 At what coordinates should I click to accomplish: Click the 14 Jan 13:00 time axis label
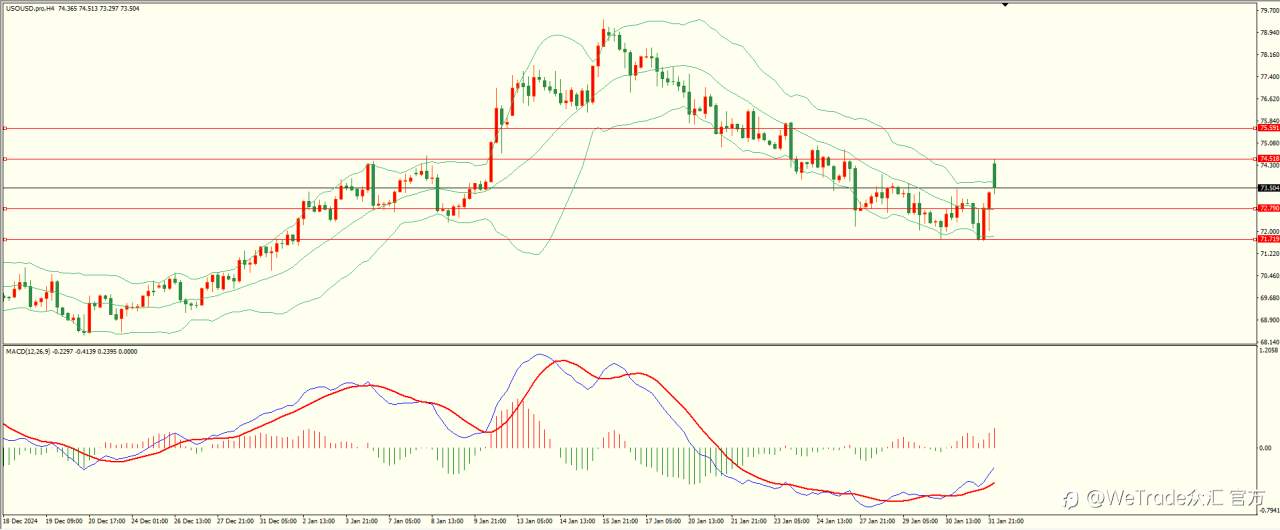(577, 521)
